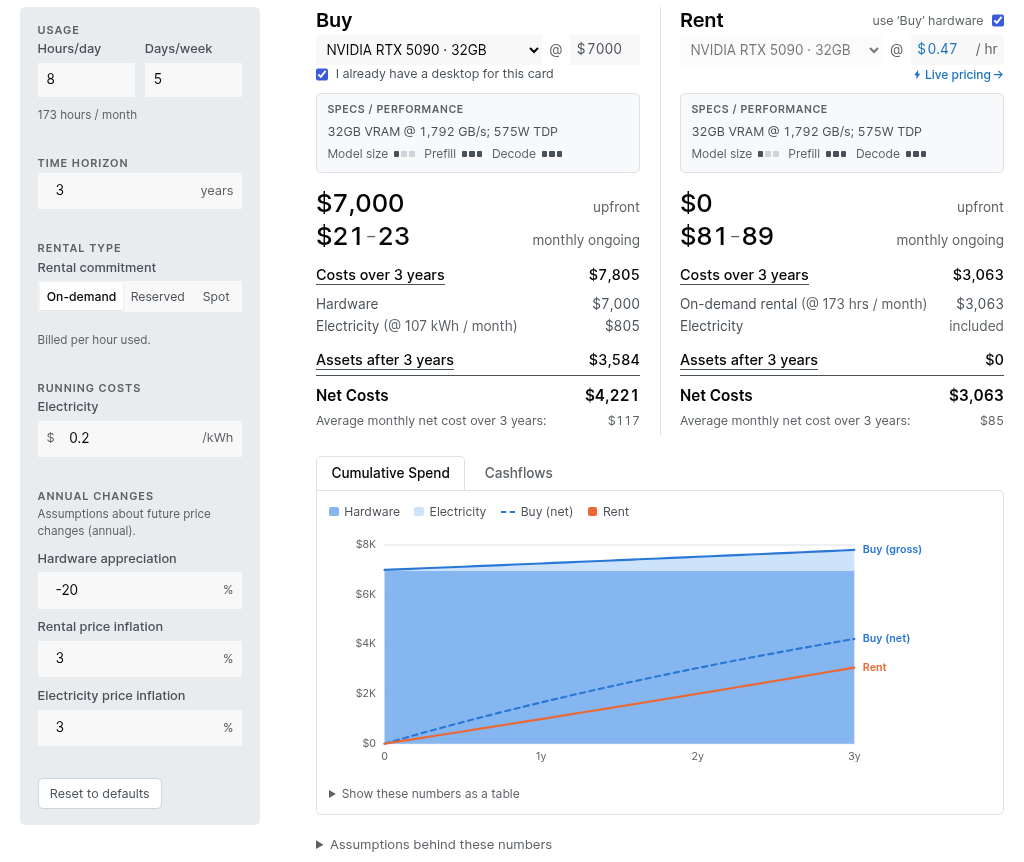The image size is (1024, 862).
Task: Click the 'Billed per hour used.' note
Action: (93, 340)
